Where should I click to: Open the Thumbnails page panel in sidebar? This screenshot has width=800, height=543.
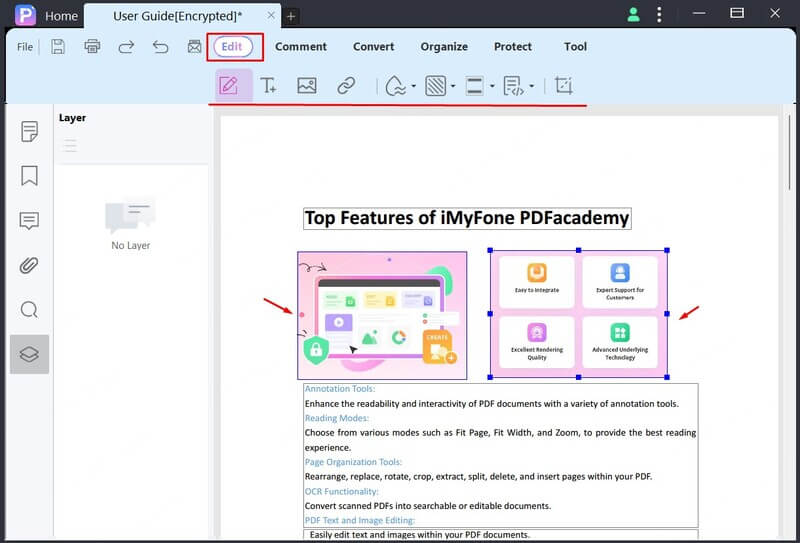pos(29,132)
